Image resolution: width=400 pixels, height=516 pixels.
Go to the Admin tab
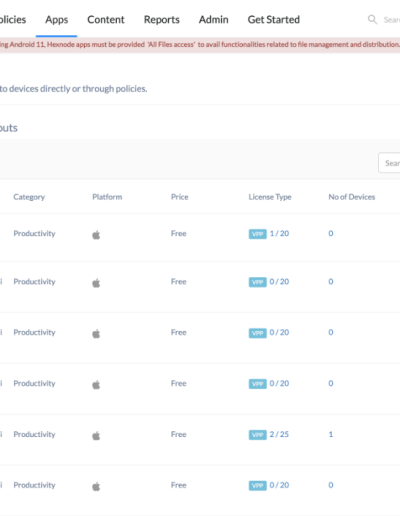click(x=214, y=20)
